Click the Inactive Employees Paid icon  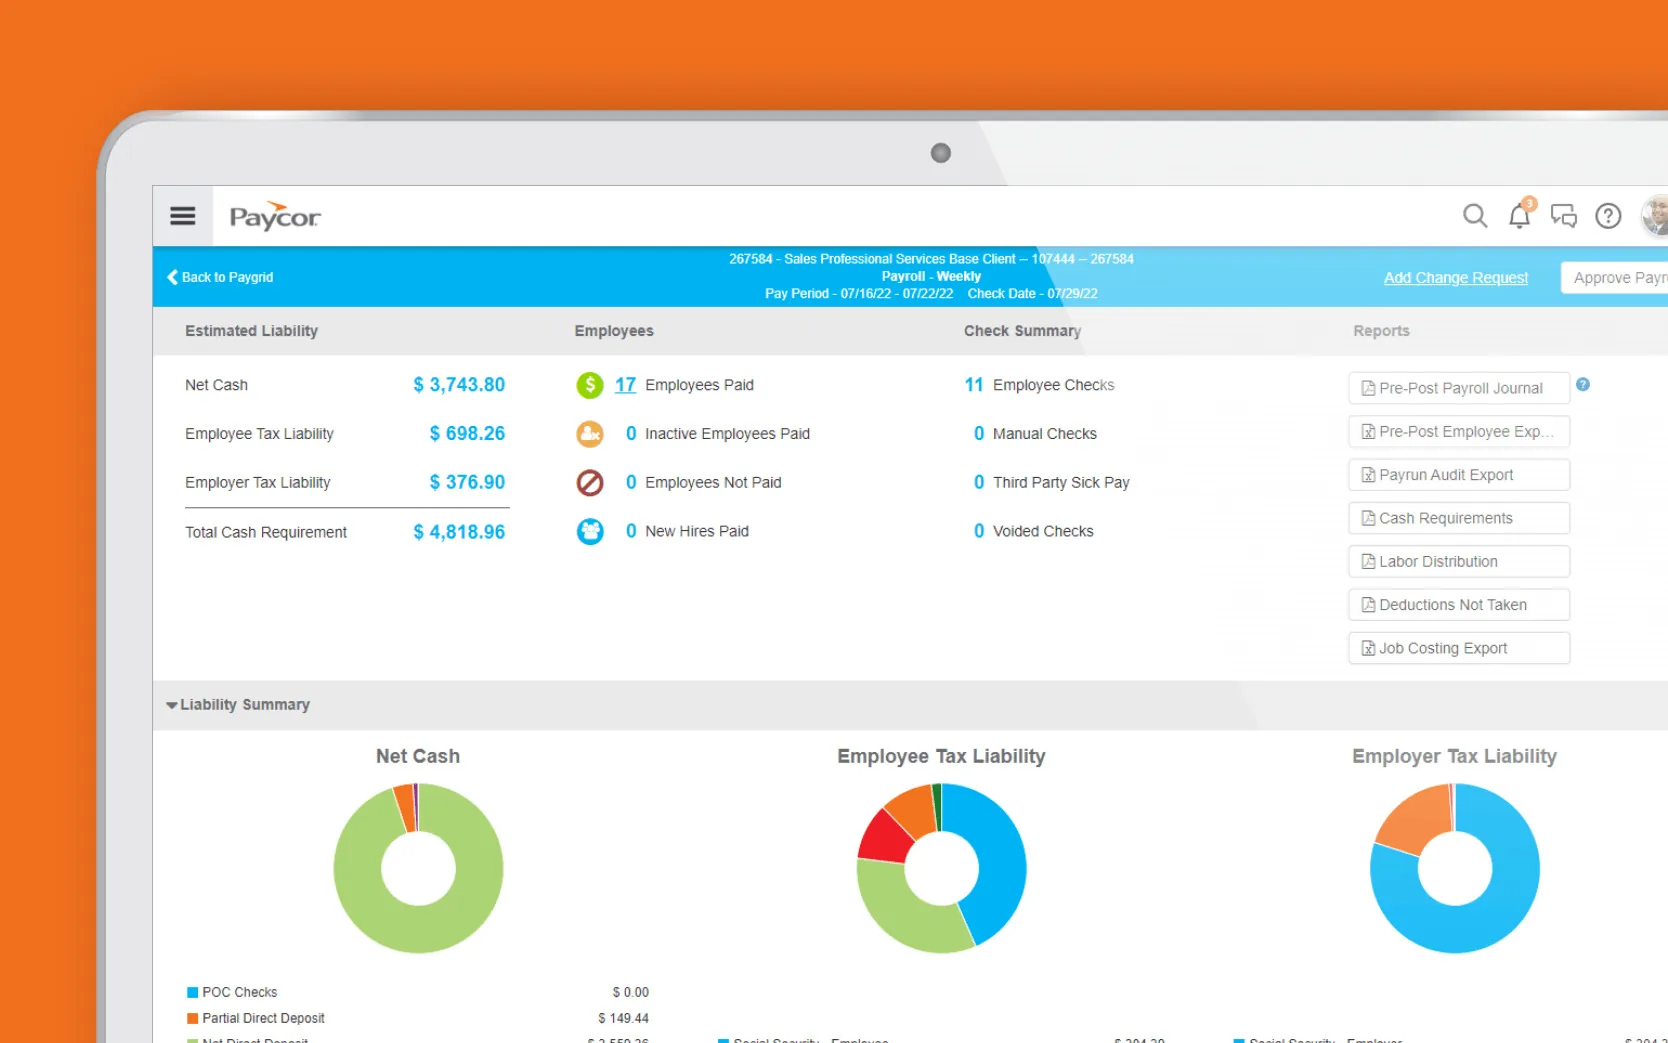[x=590, y=434]
